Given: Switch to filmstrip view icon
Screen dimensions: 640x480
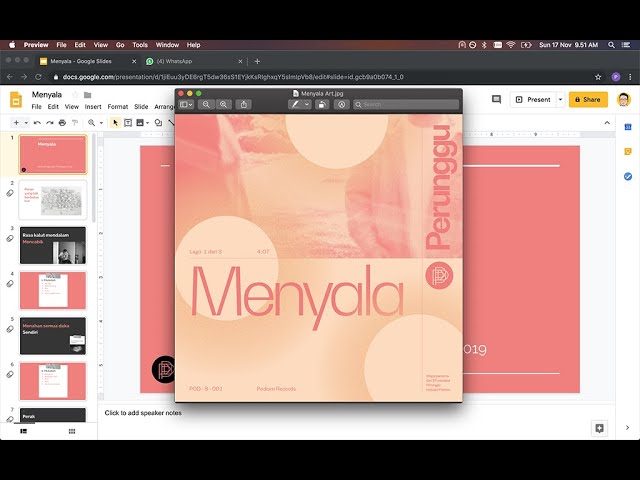Looking at the screenshot, I should click(x=24, y=431).
